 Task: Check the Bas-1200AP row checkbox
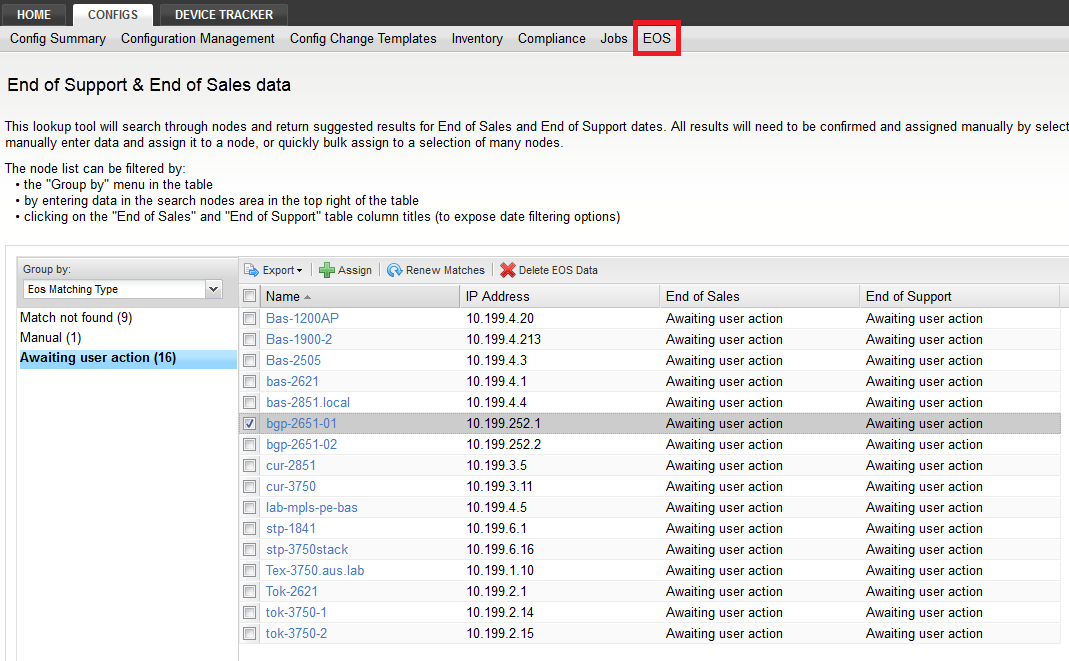(x=250, y=318)
